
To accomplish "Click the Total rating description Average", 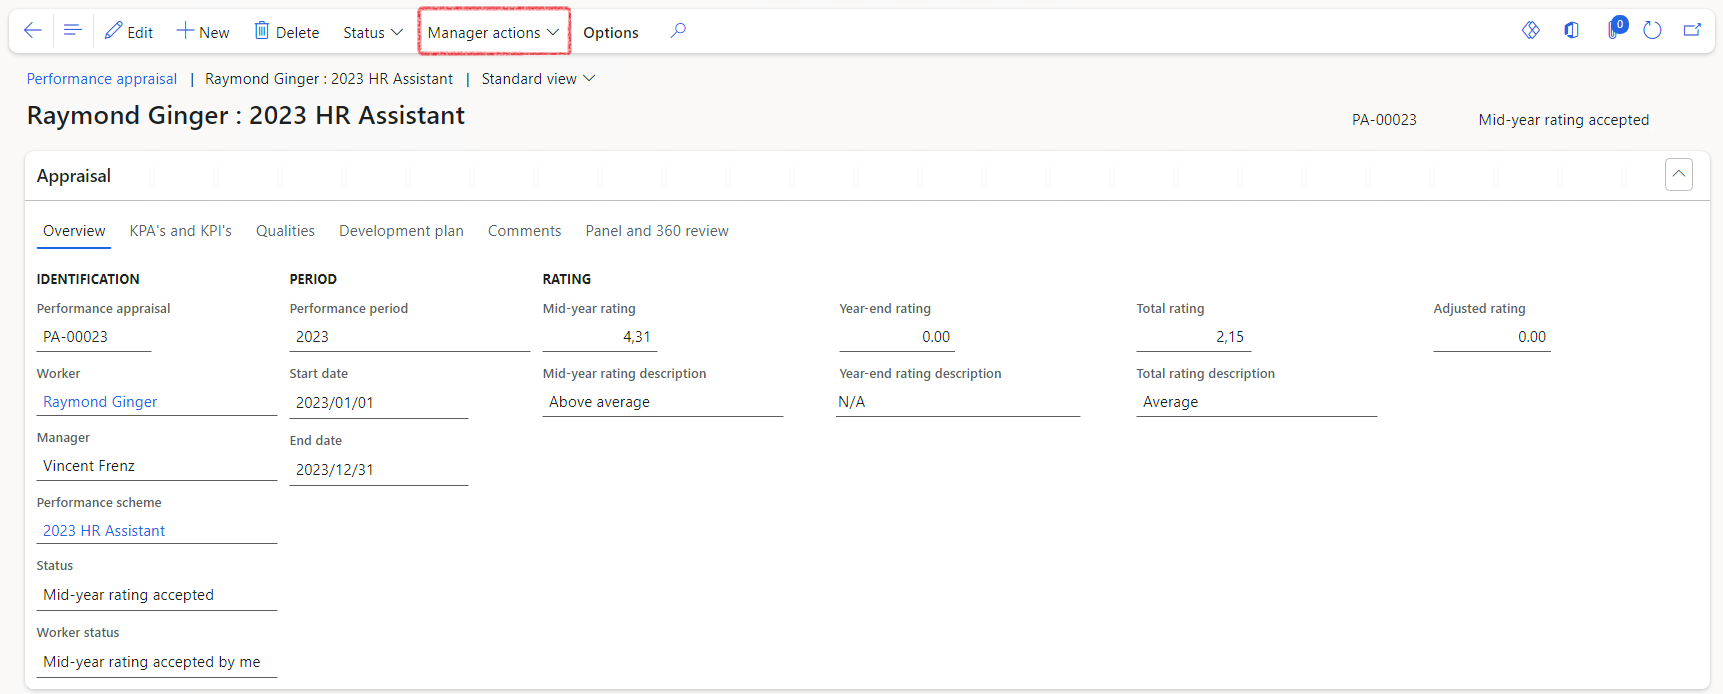I will (1257, 402).
